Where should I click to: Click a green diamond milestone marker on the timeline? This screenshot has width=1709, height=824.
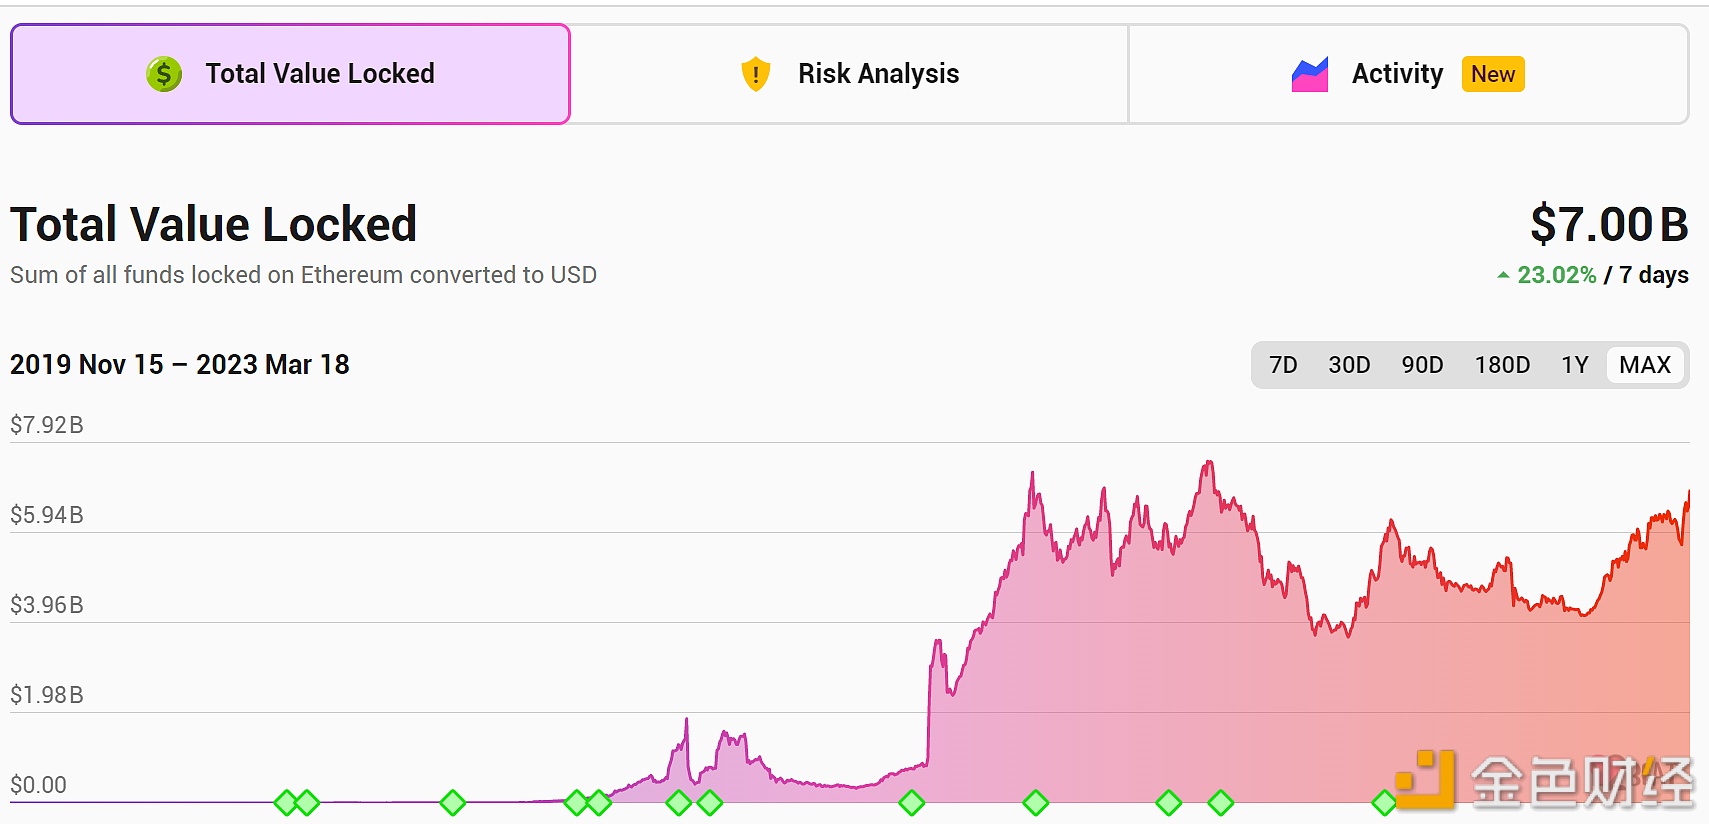911,801
